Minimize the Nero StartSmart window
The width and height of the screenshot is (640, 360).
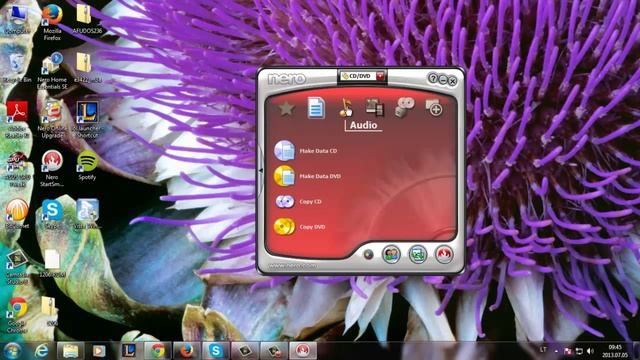(443, 80)
